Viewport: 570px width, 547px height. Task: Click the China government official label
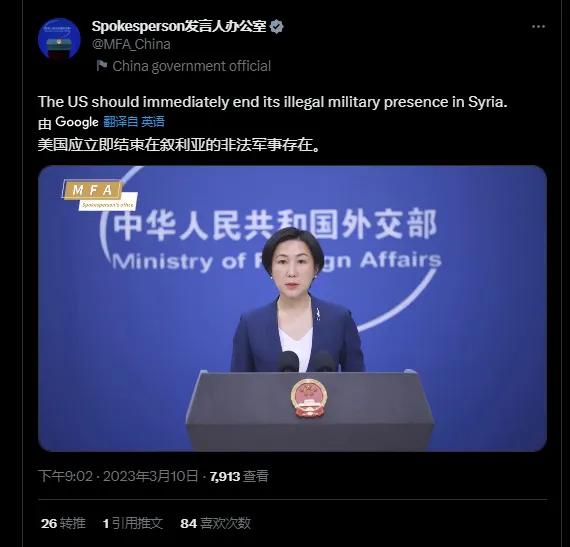[x=192, y=66]
